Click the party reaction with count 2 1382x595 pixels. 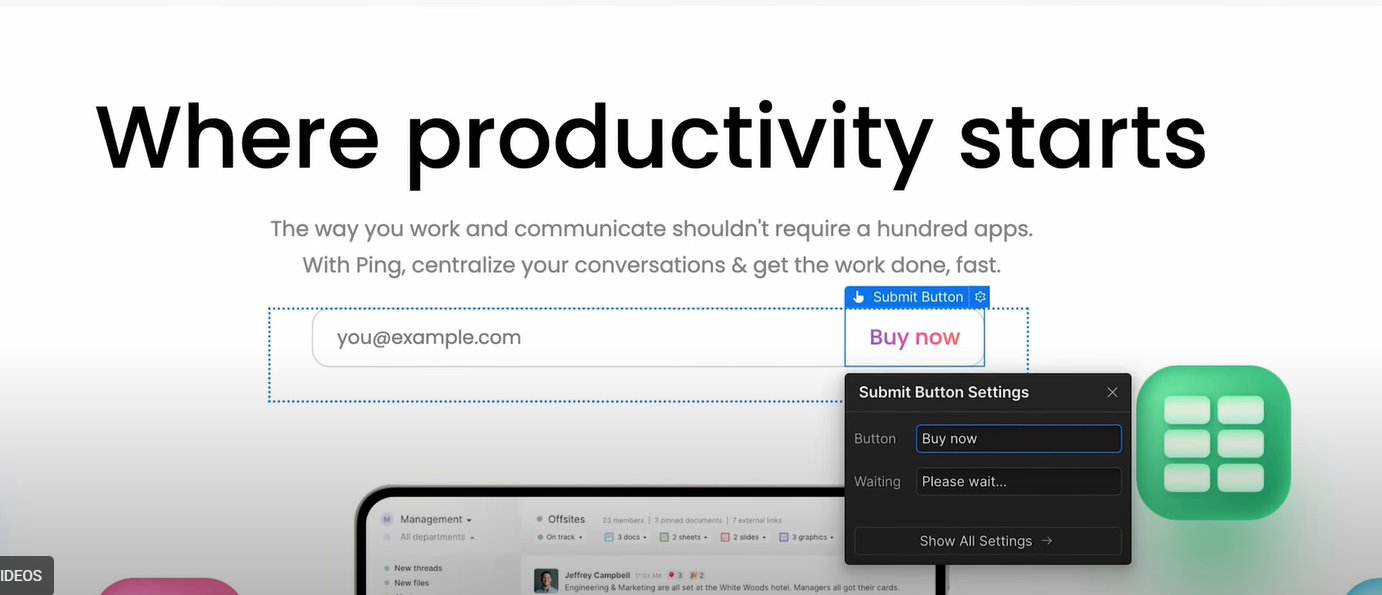(x=697, y=575)
